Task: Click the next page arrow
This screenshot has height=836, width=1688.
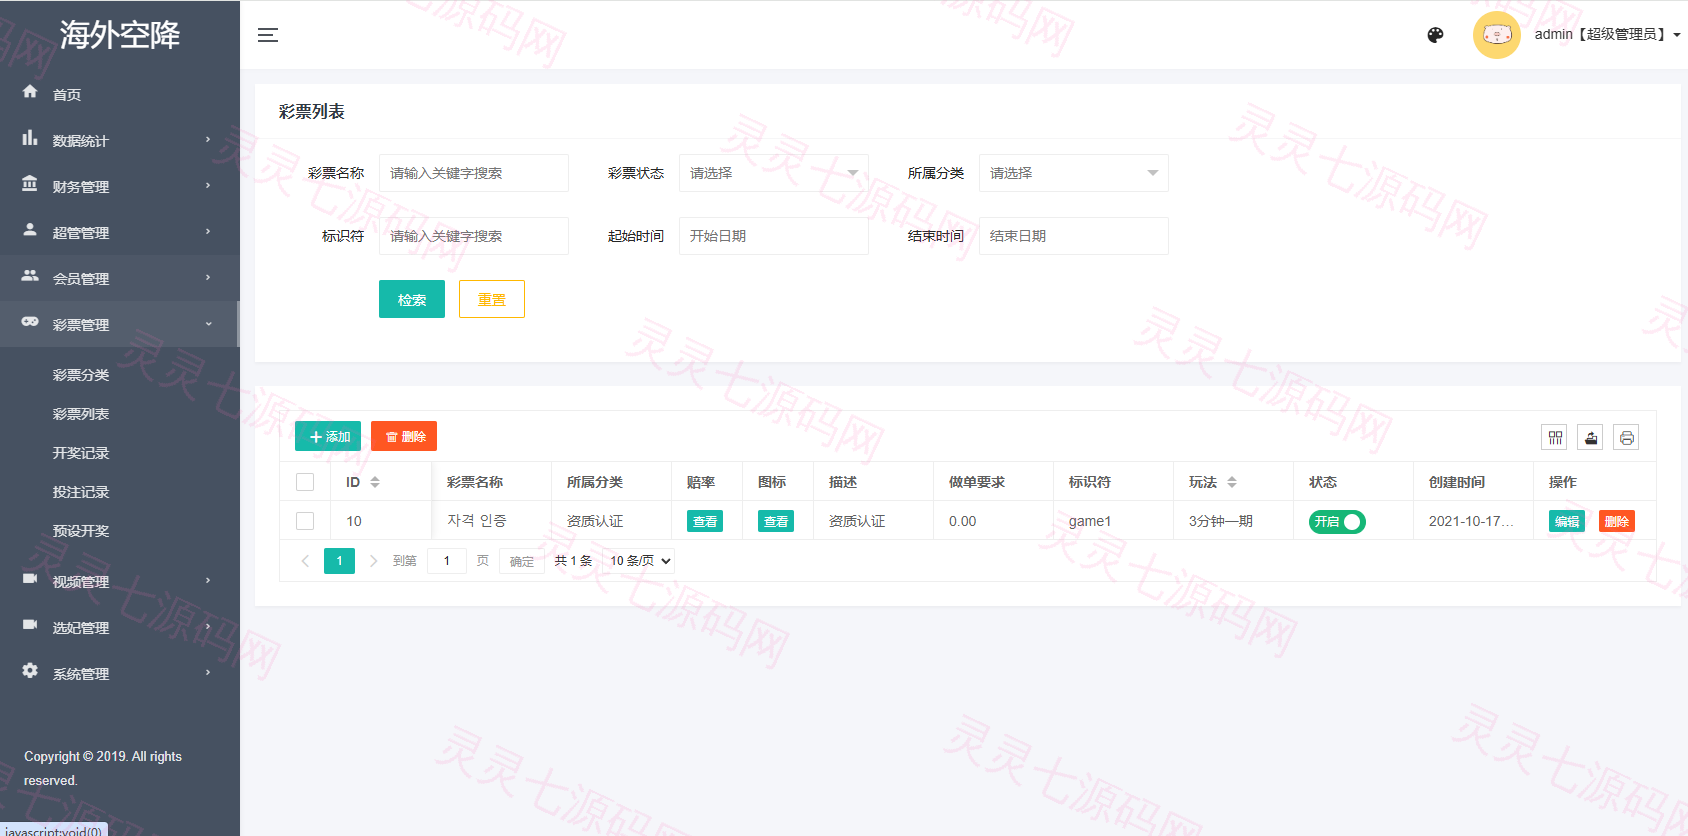Action: [x=373, y=561]
